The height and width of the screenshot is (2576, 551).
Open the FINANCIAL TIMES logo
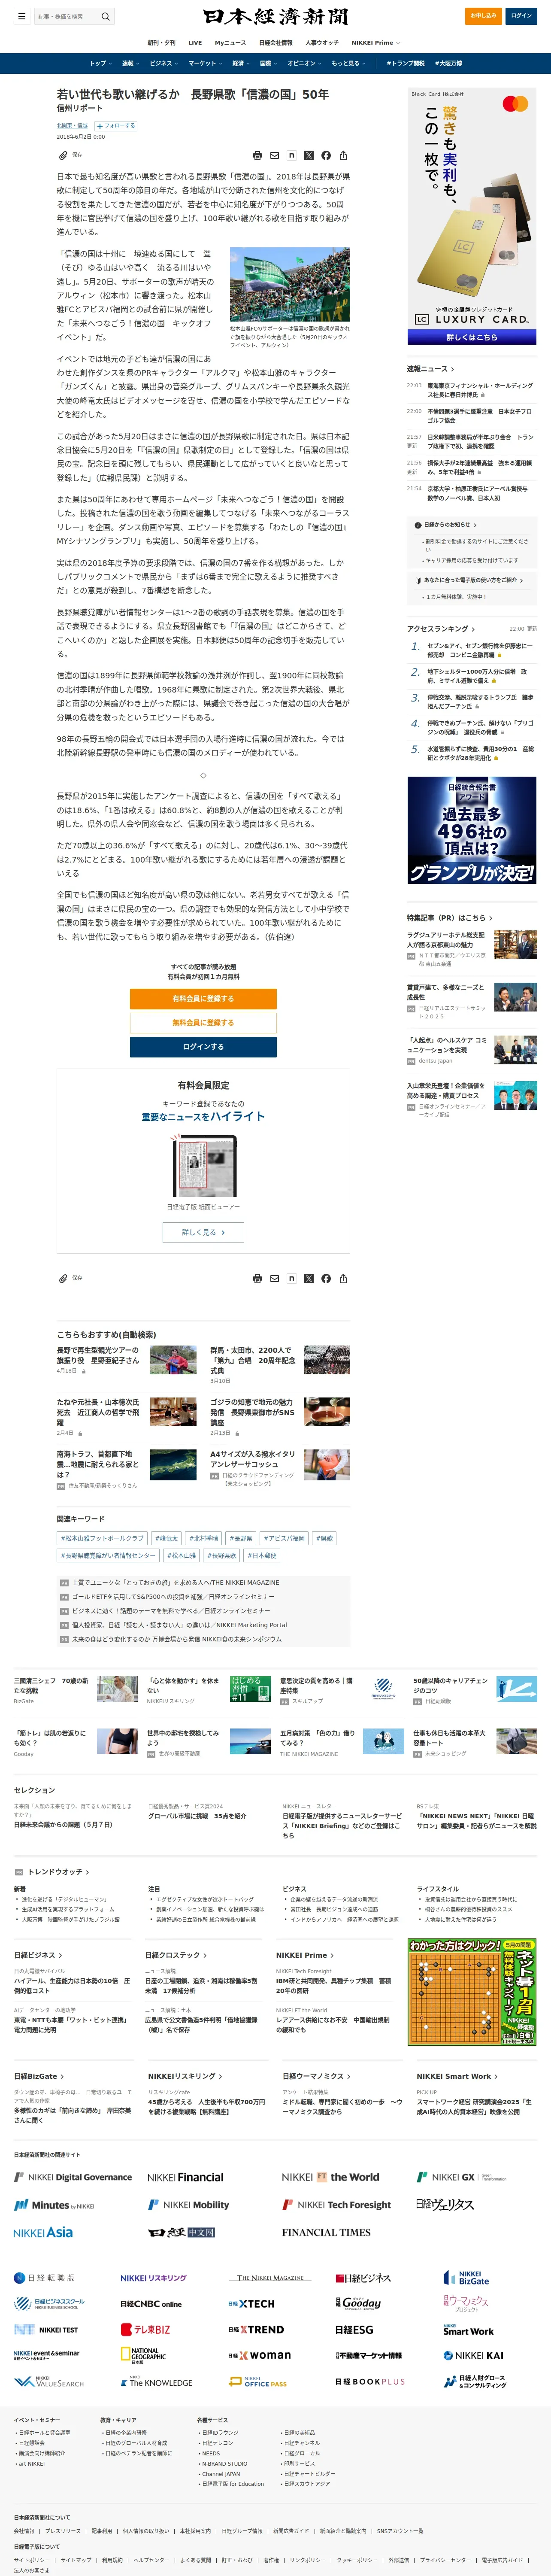tap(326, 2232)
